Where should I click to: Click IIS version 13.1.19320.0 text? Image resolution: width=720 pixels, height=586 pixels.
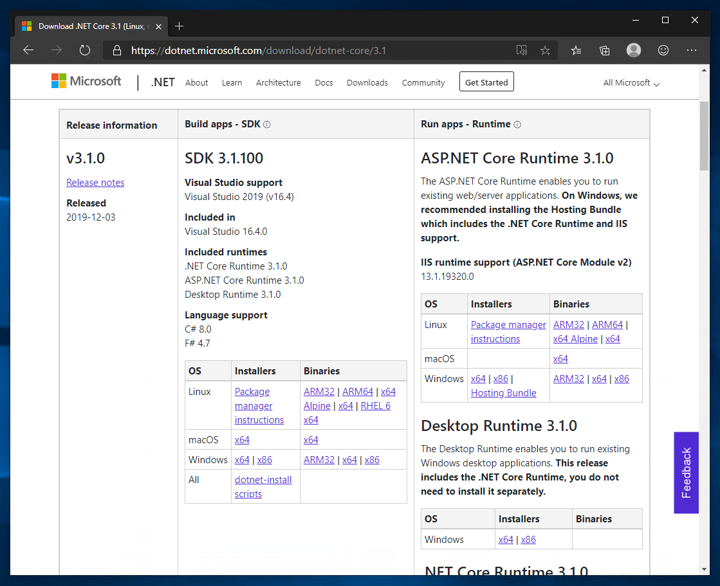coord(448,276)
